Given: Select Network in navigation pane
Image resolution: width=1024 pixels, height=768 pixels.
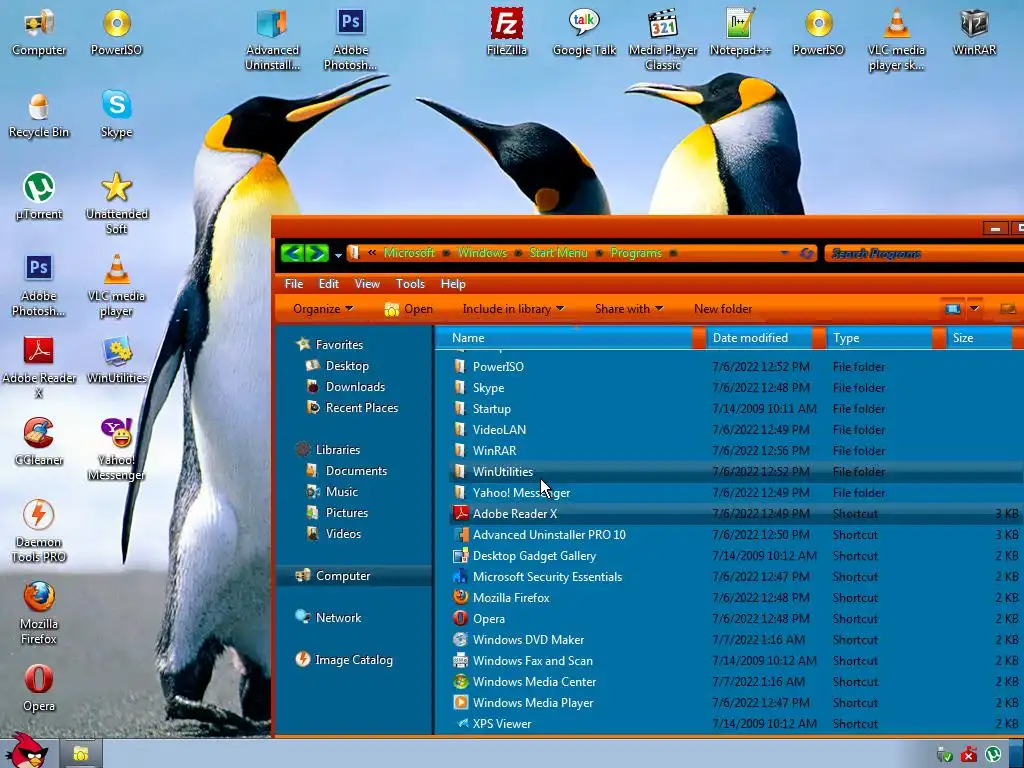Looking at the screenshot, I should 328,618.
